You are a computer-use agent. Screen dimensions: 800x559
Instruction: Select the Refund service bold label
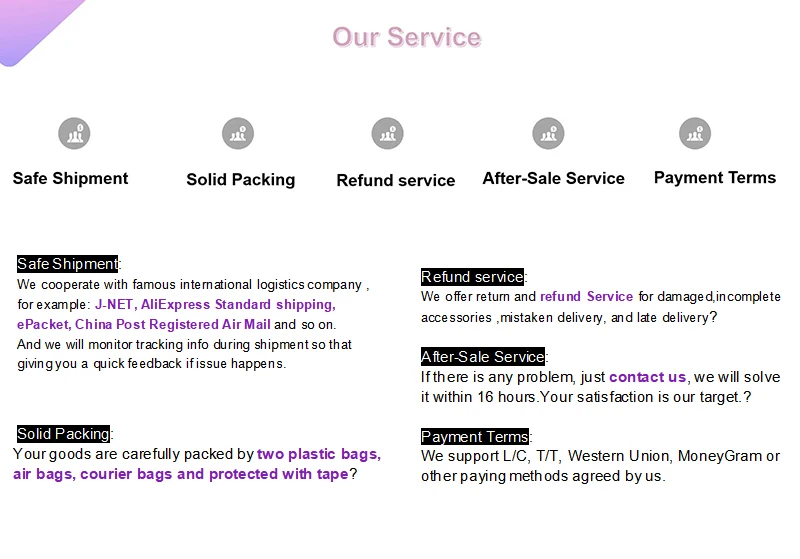(x=396, y=180)
